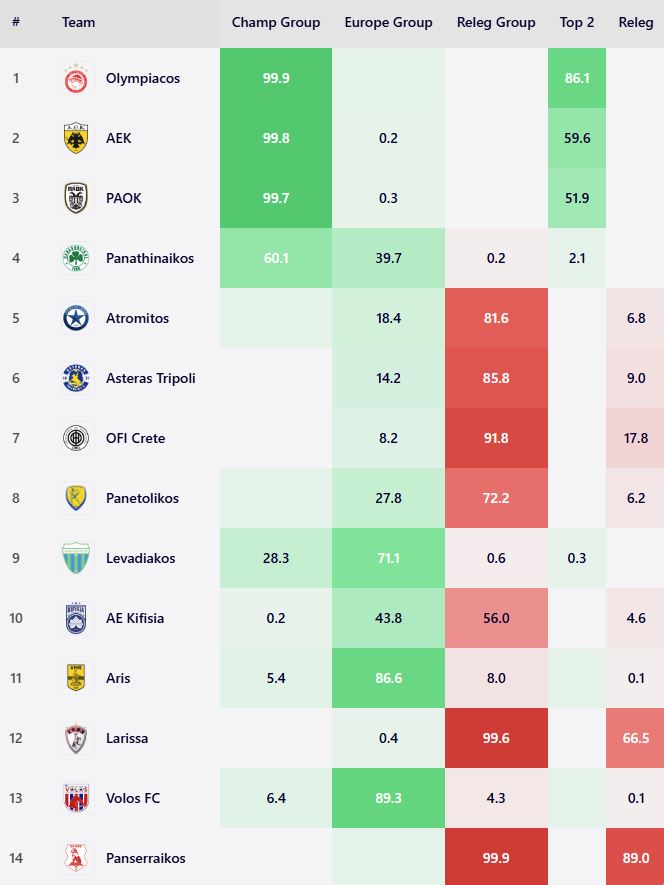The image size is (664, 885).
Task: Sort by Champ Group column
Action: 276,22
